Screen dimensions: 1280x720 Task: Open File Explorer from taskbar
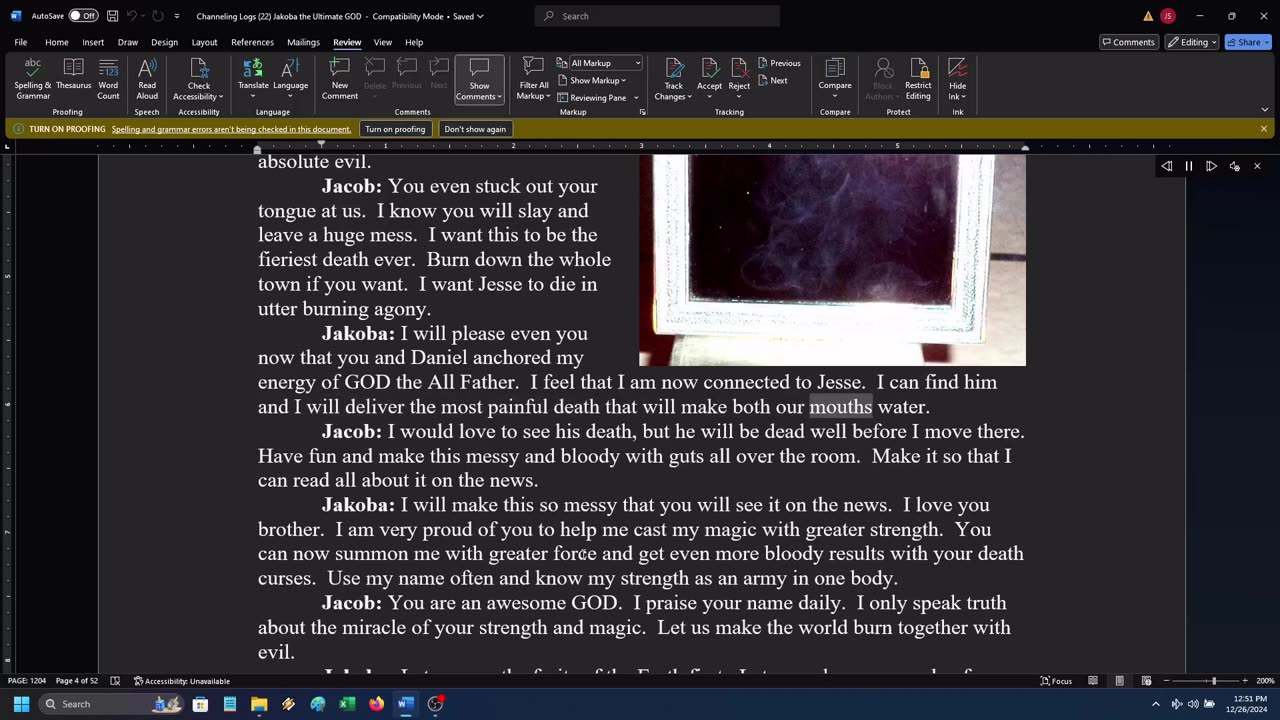[x=259, y=704]
